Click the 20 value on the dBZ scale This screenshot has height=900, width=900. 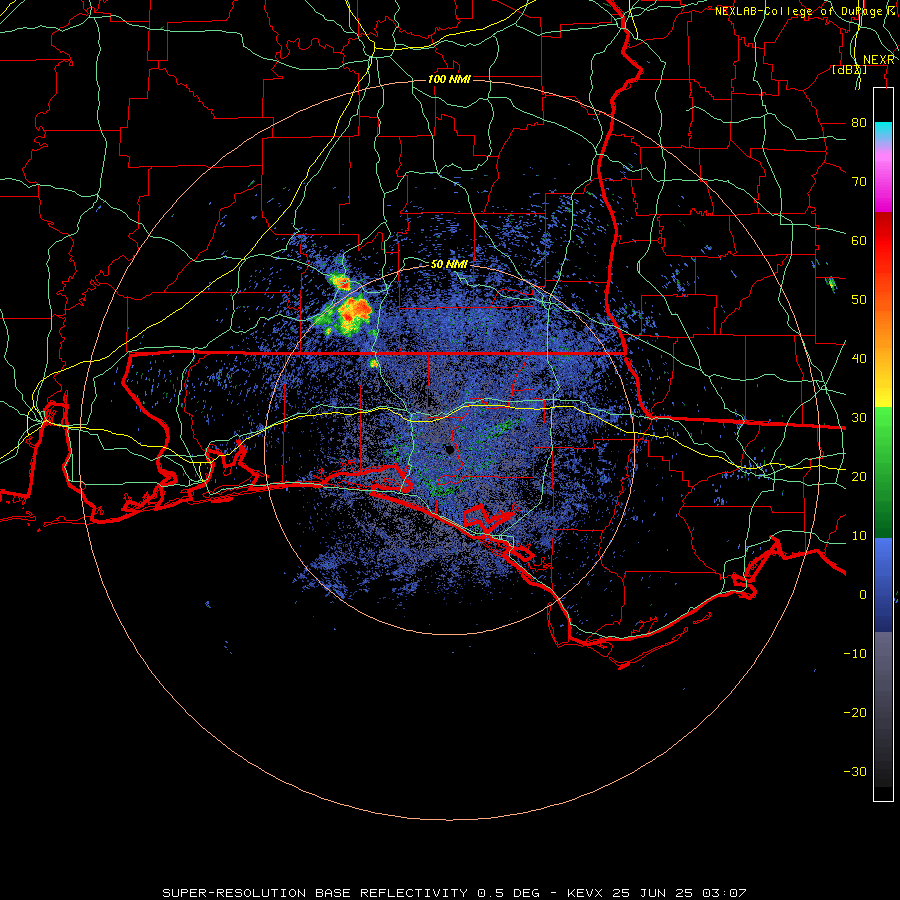(x=859, y=476)
